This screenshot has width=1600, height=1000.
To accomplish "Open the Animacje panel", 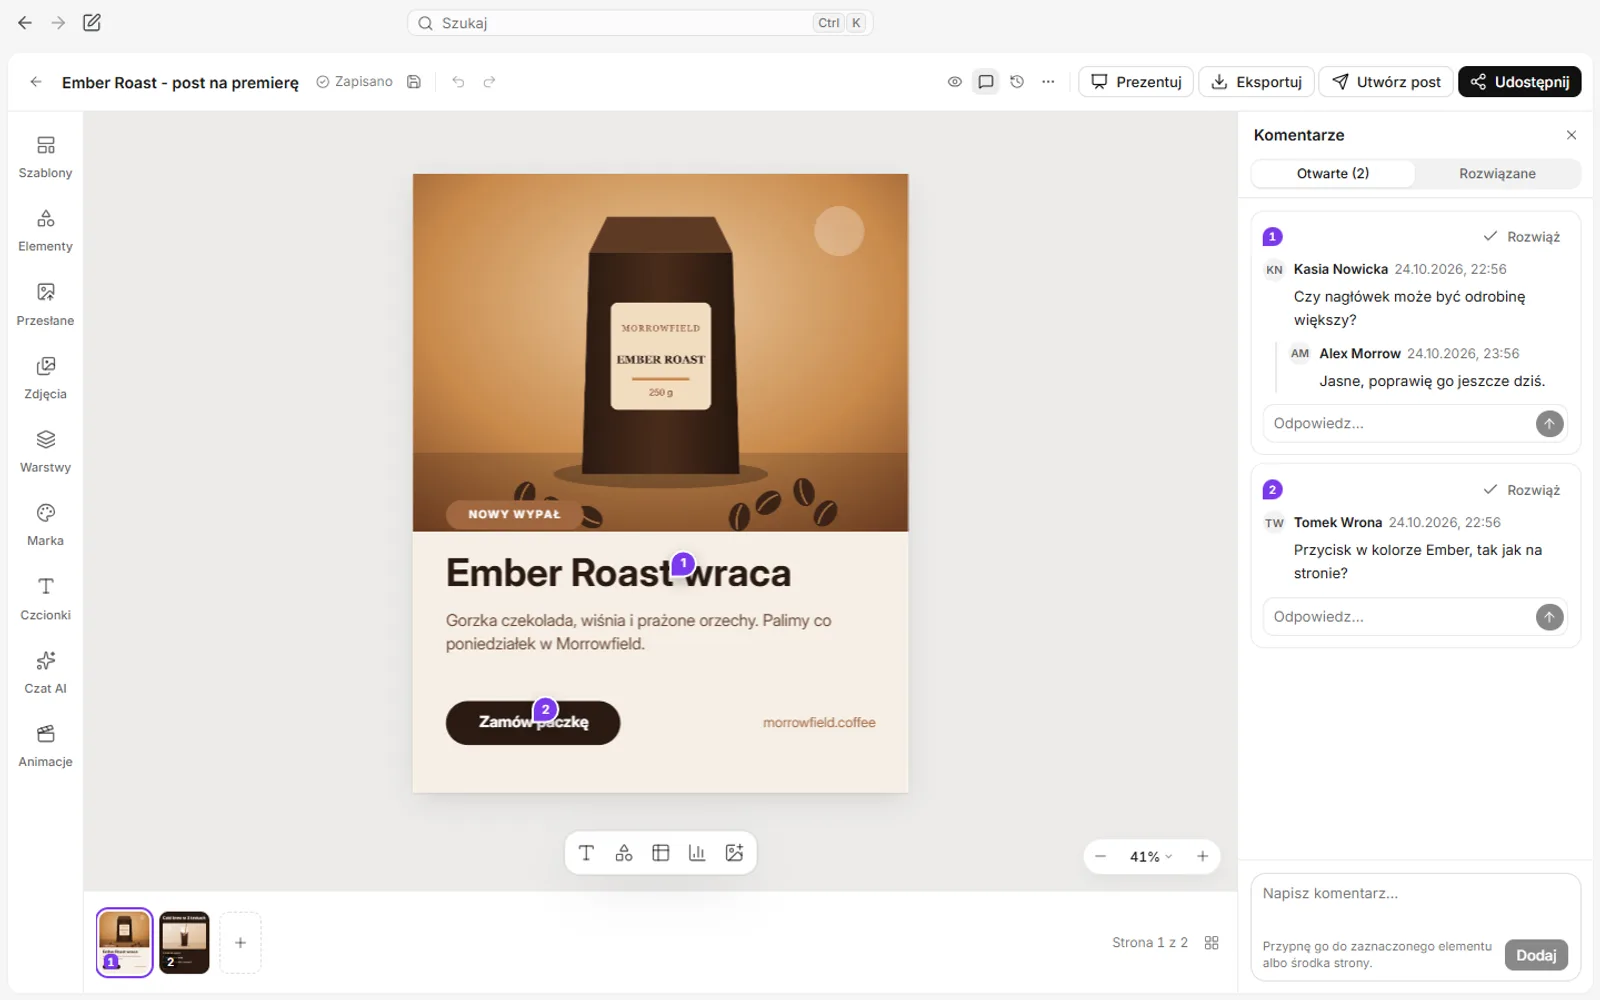I will click(45, 747).
